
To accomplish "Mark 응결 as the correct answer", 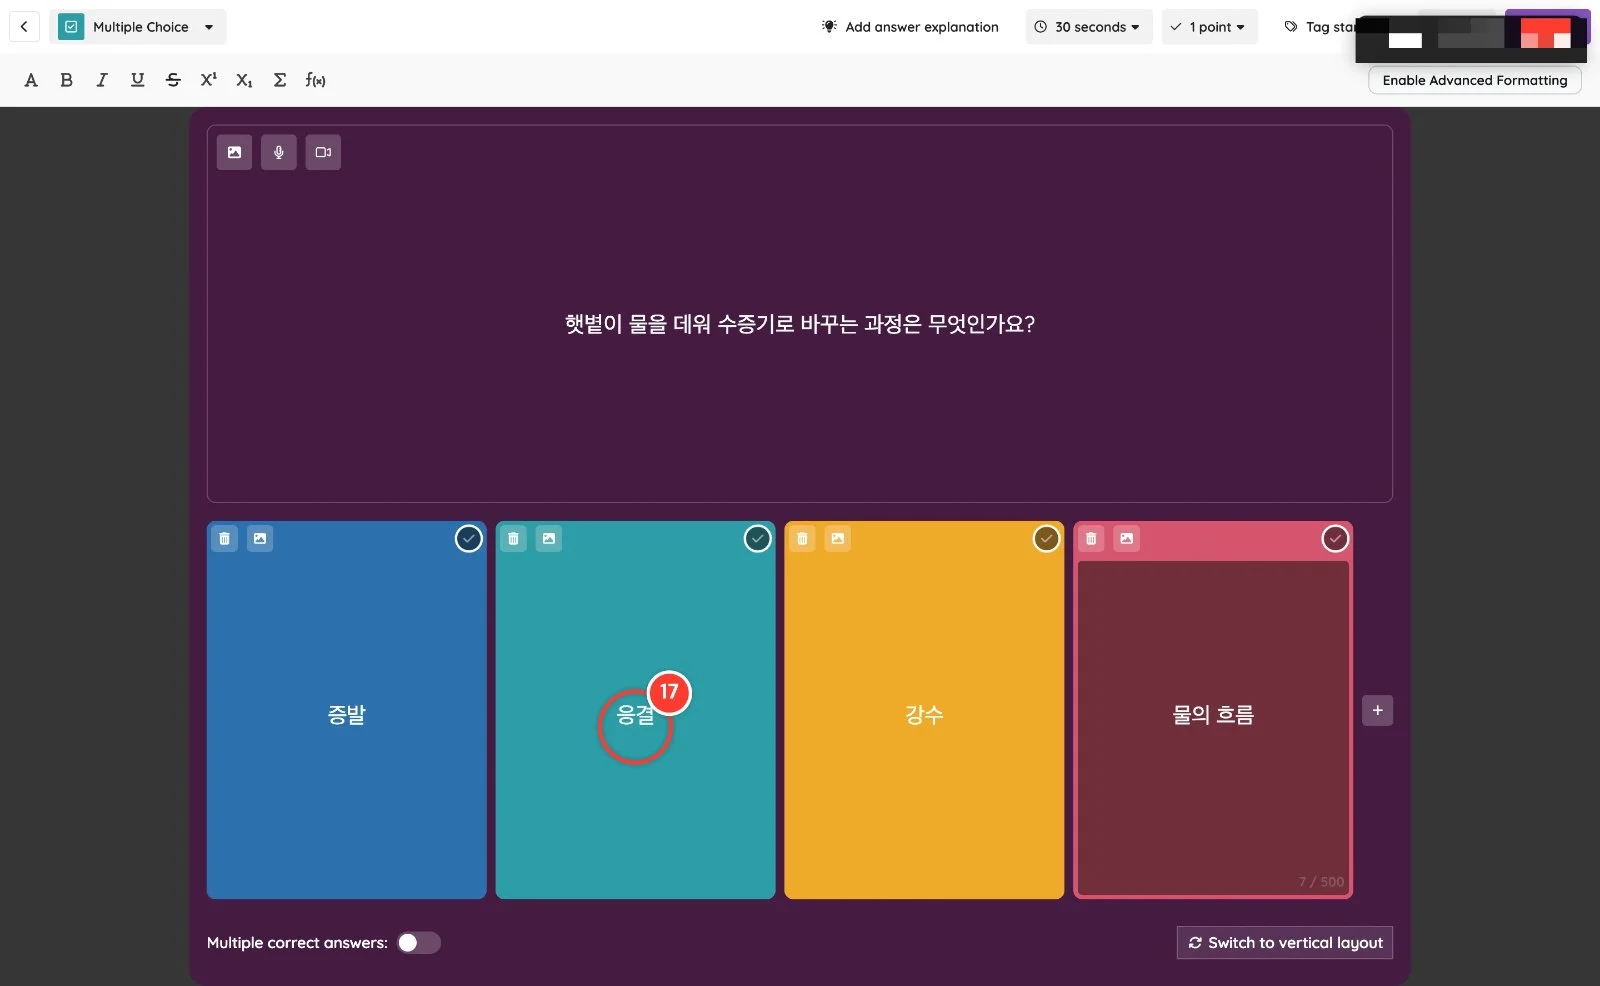I will tap(757, 539).
